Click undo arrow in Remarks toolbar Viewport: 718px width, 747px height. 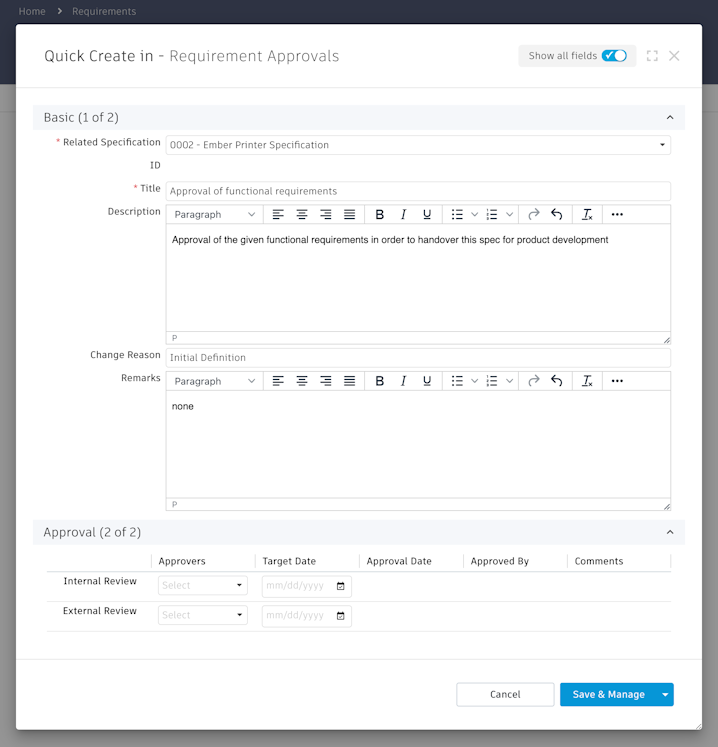click(x=557, y=381)
